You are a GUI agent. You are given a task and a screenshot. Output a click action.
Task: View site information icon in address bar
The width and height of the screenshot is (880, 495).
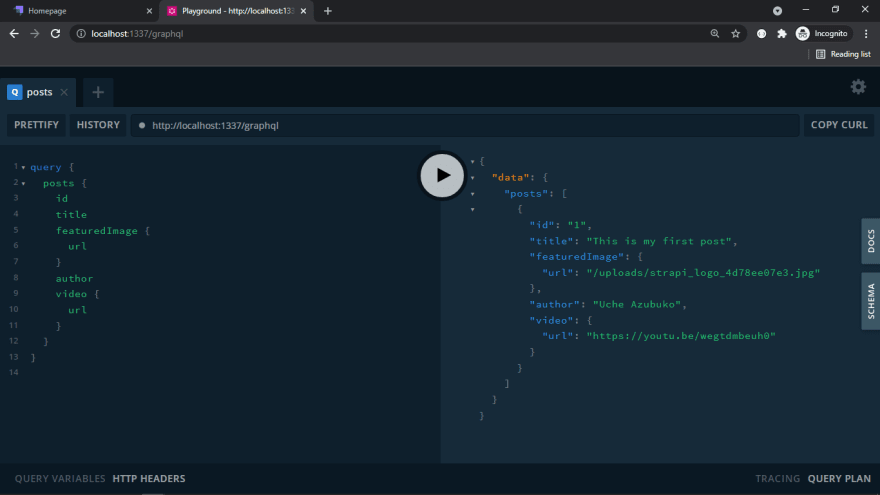pos(81,34)
